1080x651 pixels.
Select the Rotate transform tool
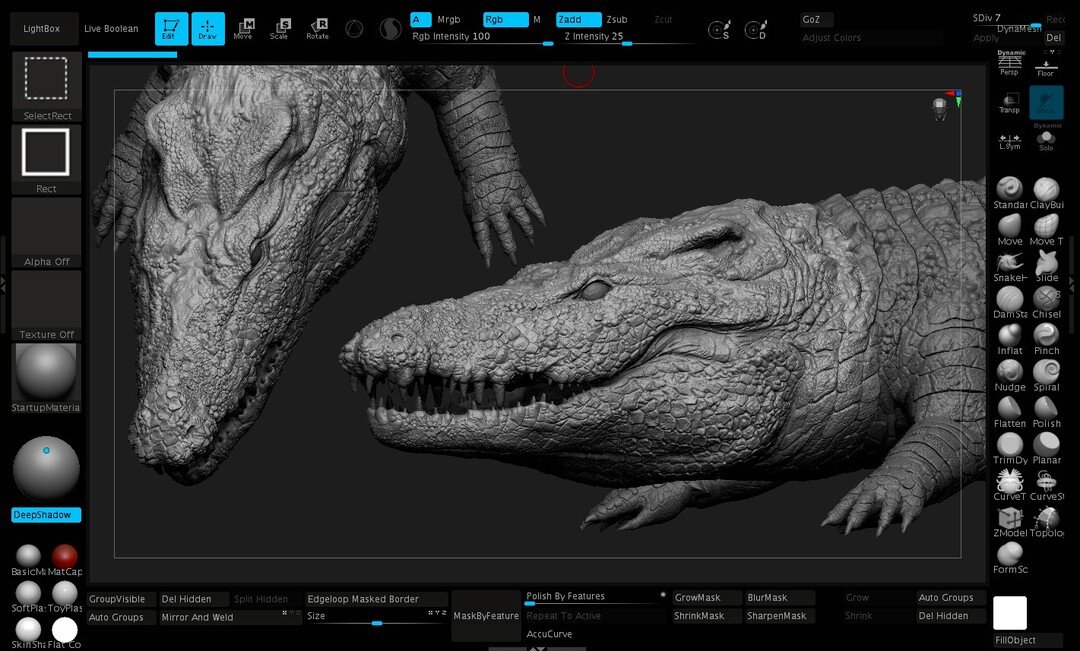pos(317,29)
